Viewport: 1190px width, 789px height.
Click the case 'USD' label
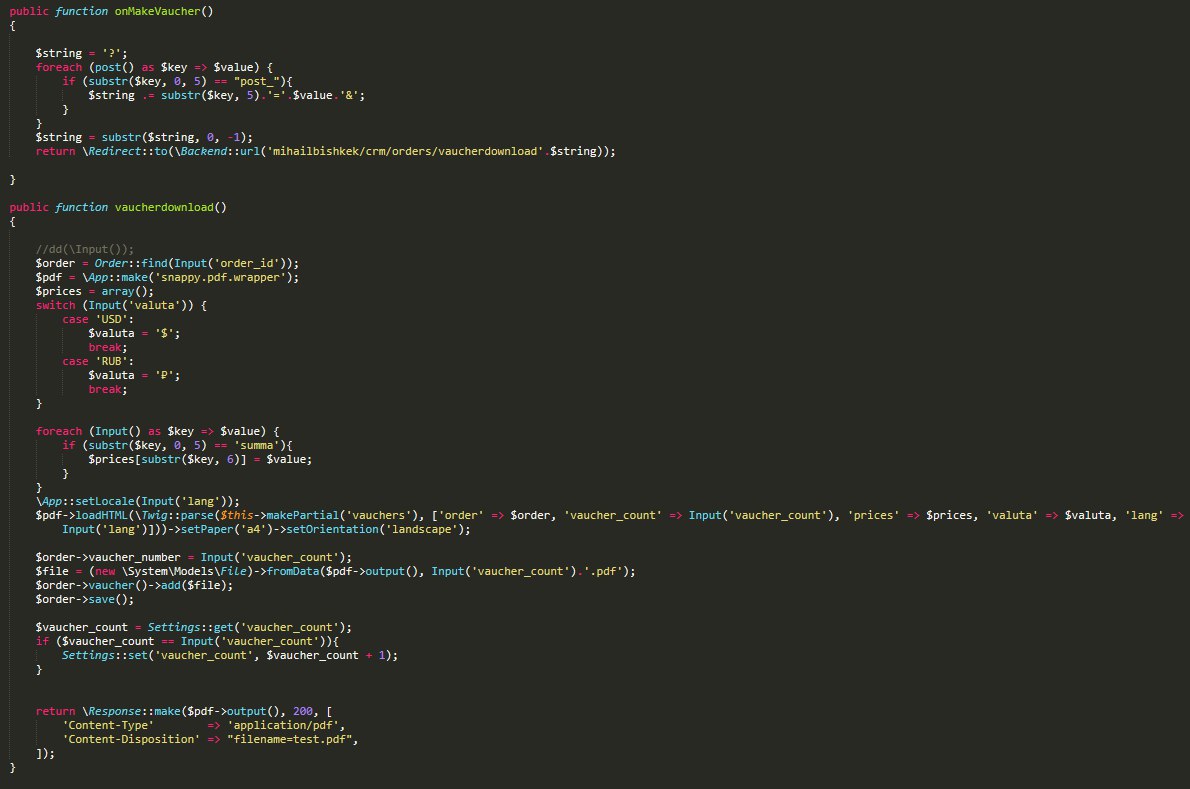[98, 319]
